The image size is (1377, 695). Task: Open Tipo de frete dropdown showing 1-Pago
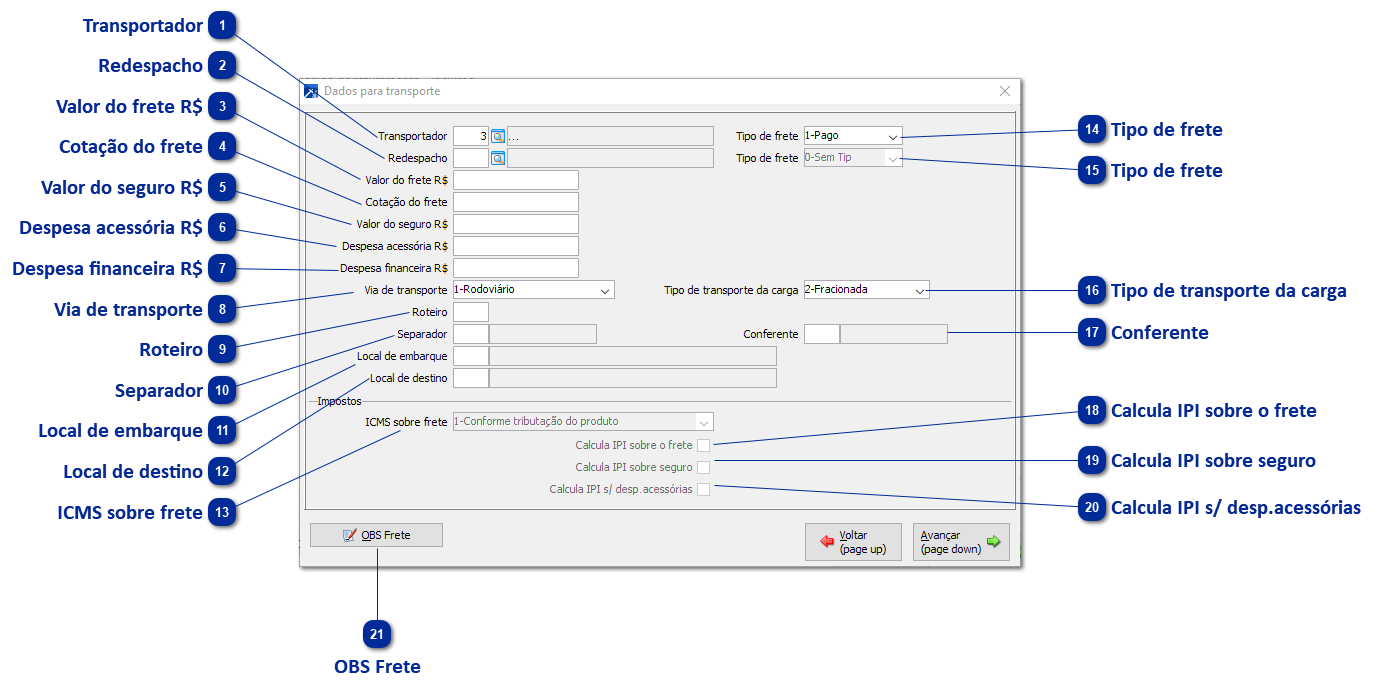pos(853,136)
